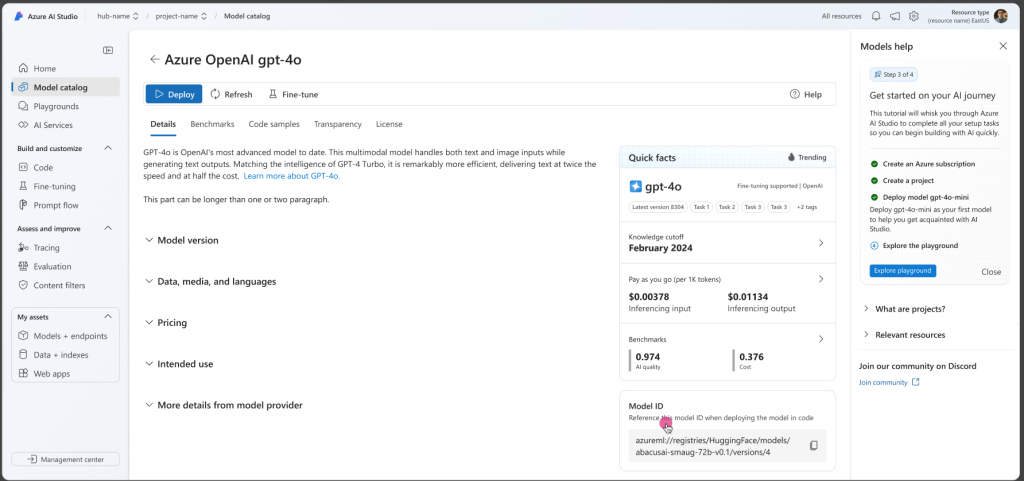The width and height of the screenshot is (1024, 481).
Task: Click the Model catalog breadcrumb
Action: point(247,16)
